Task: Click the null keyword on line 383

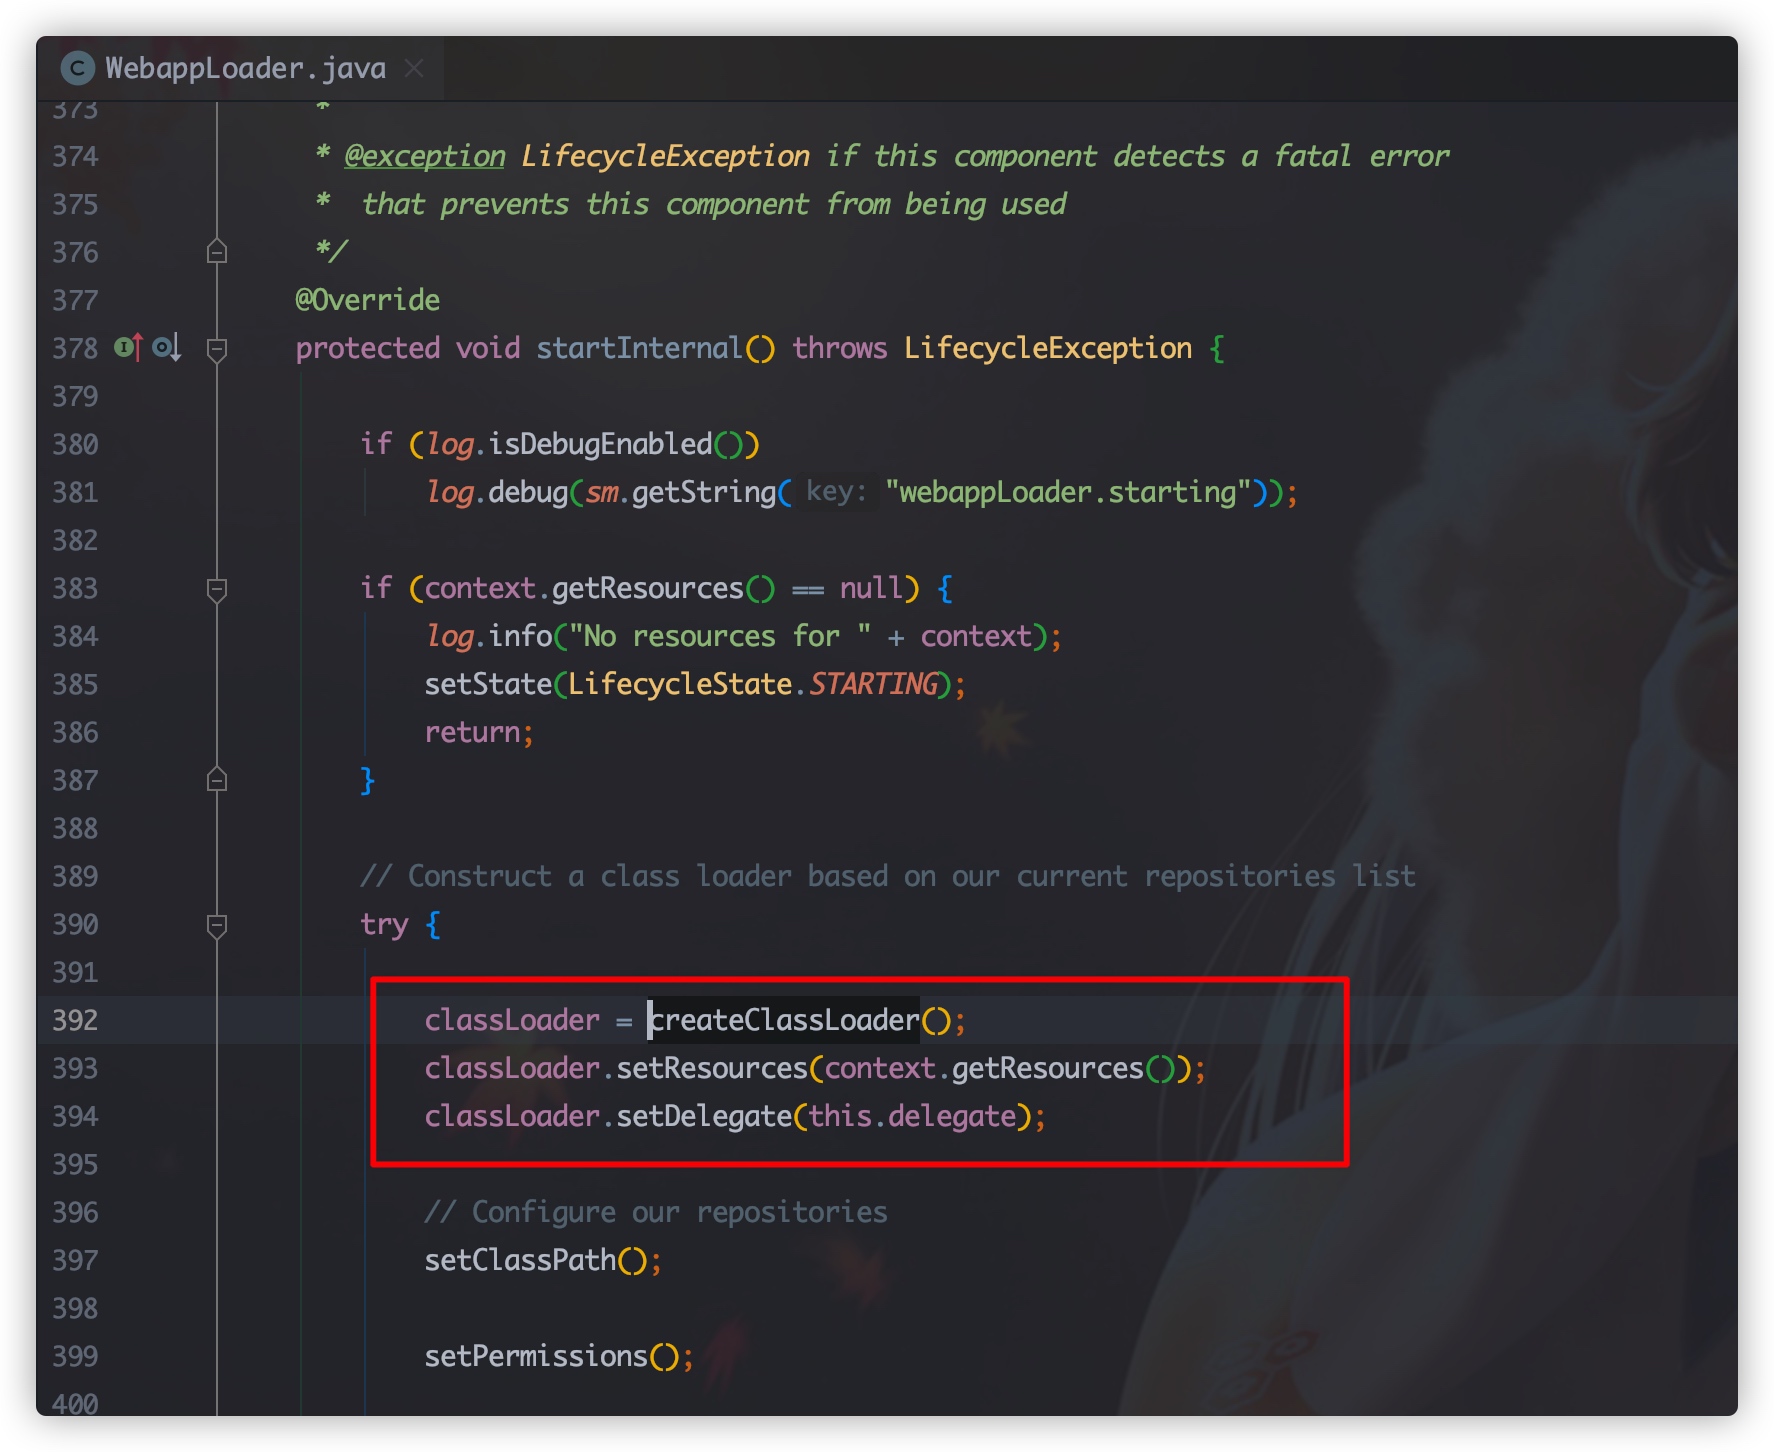Action: 871,588
